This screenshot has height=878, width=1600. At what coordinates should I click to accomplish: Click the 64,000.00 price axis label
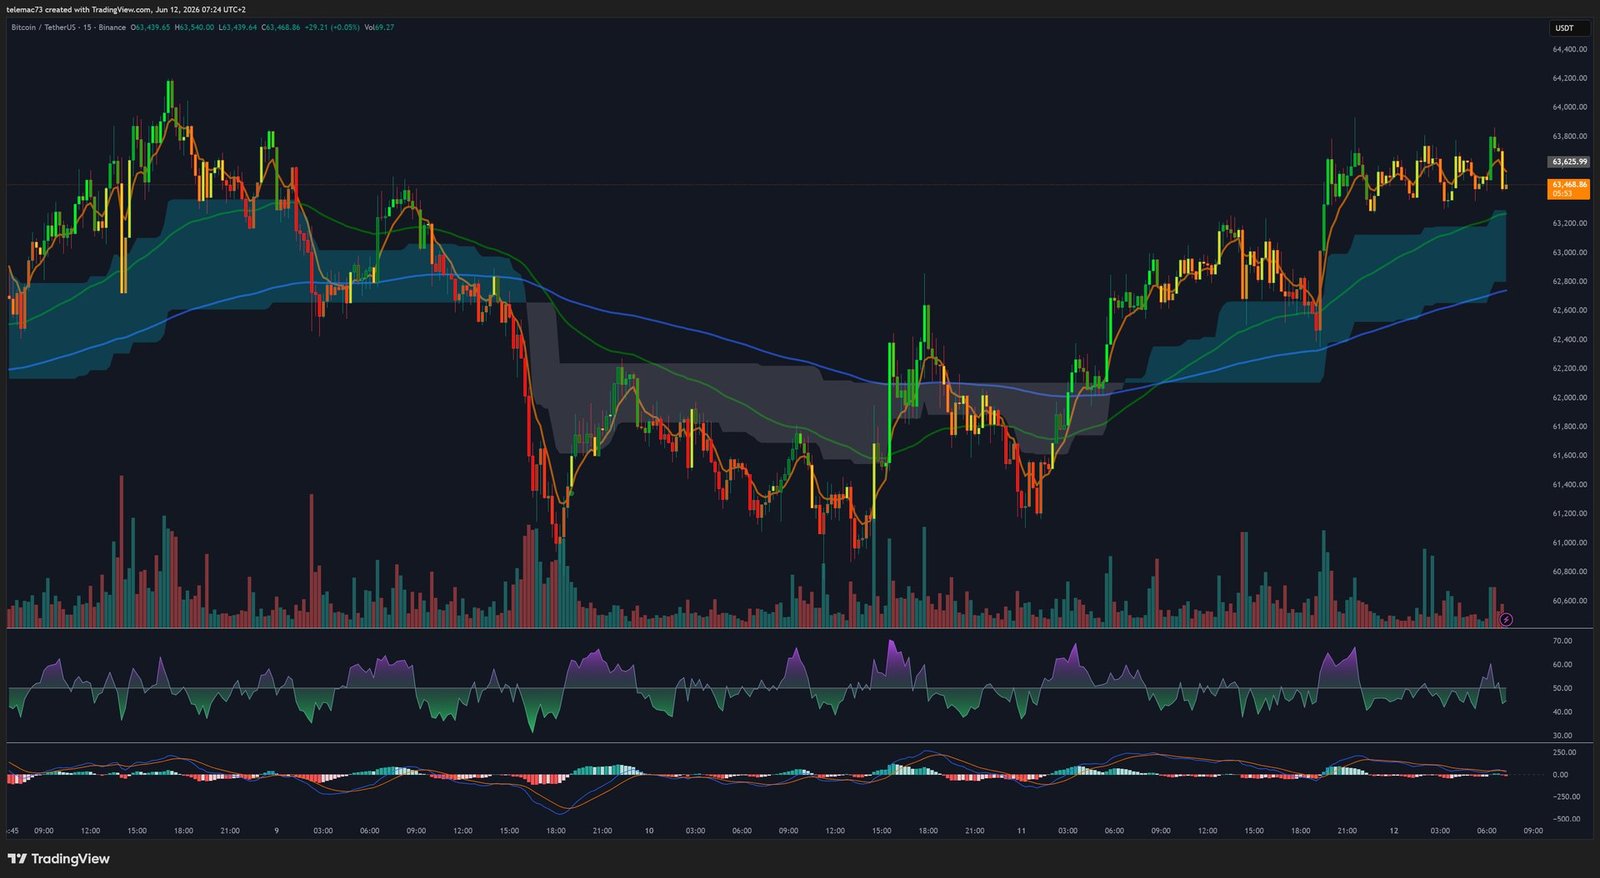[x=1569, y=107]
